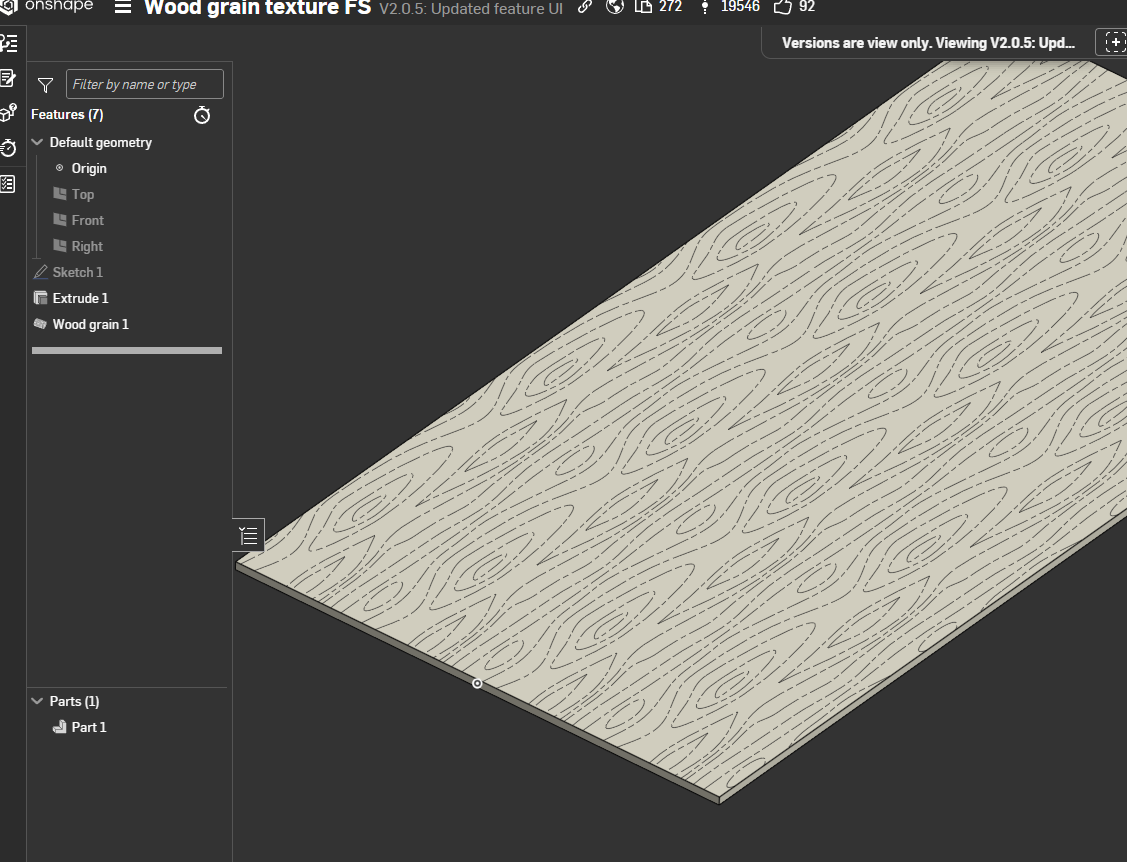The width and height of the screenshot is (1127, 862).
Task: Click the views icon beside 19546
Action: [705, 6]
